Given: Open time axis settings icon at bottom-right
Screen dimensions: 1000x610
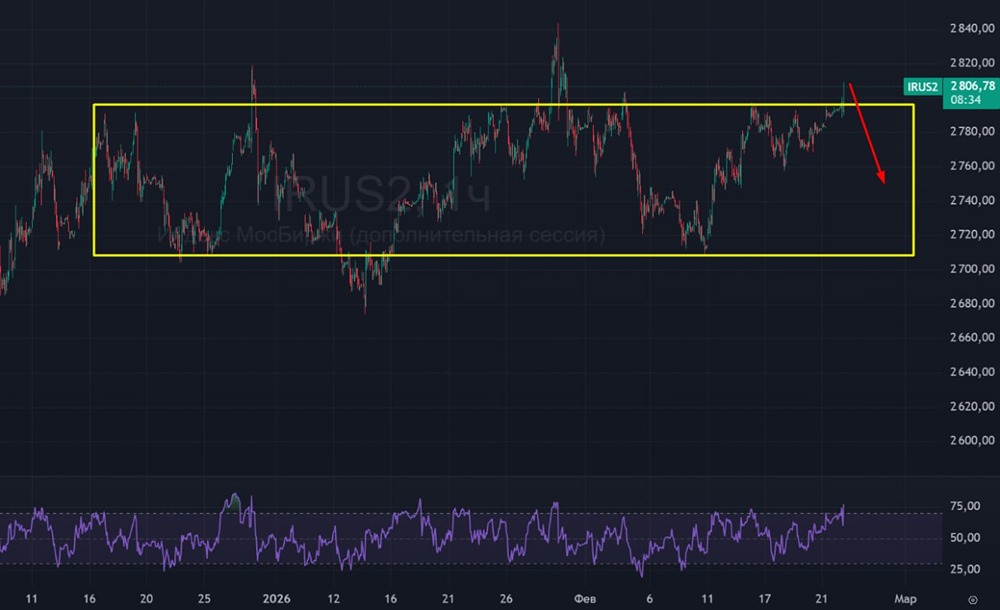Looking at the screenshot, I should [973, 600].
